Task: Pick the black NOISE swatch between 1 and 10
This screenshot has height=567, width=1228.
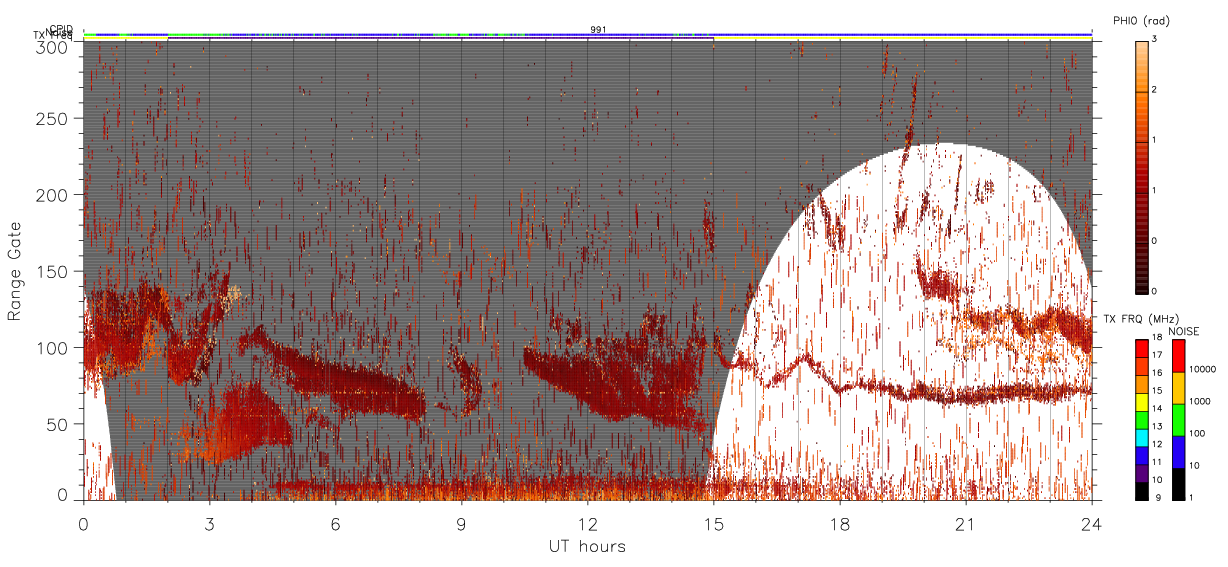Action: [1178, 484]
